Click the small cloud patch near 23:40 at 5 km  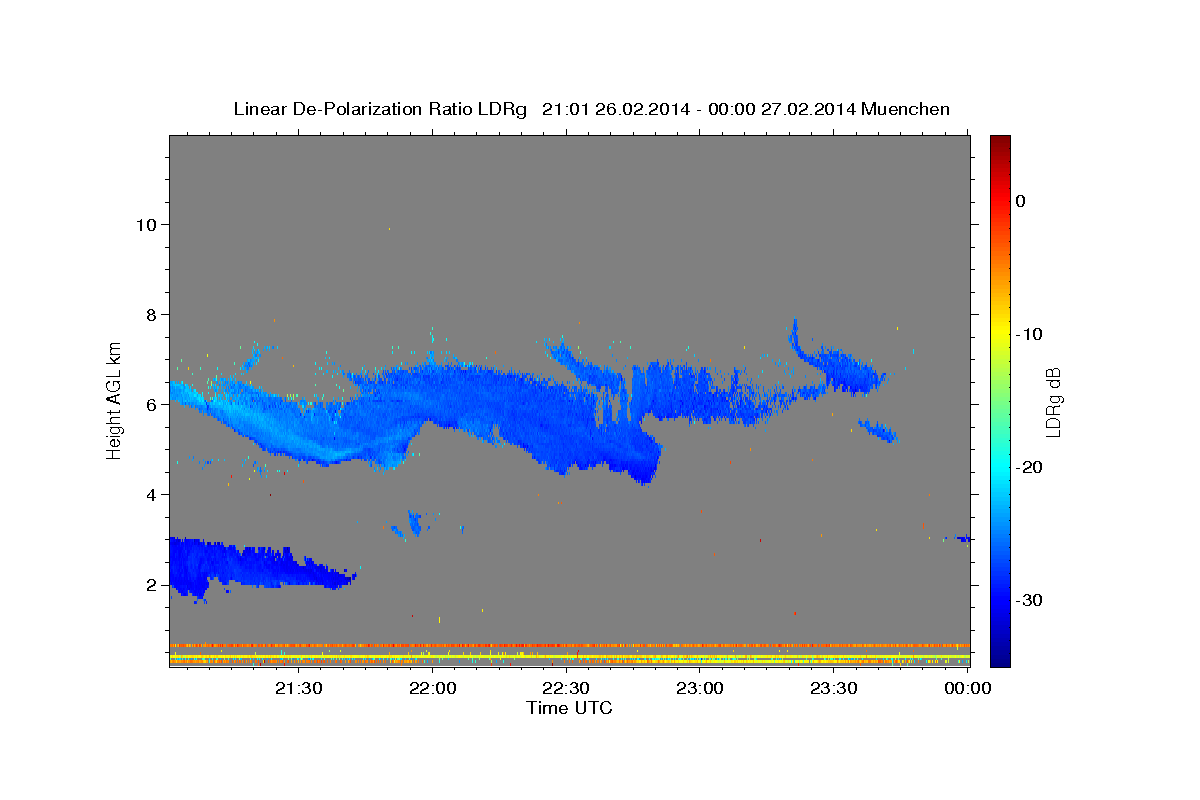[x=878, y=431]
